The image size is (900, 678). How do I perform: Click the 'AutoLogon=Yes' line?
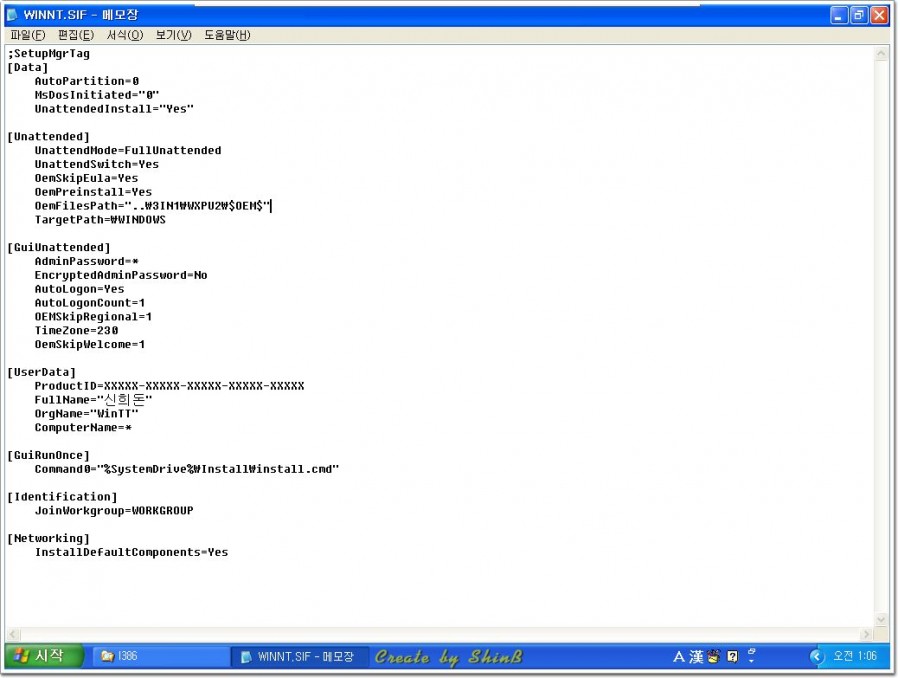coord(80,289)
